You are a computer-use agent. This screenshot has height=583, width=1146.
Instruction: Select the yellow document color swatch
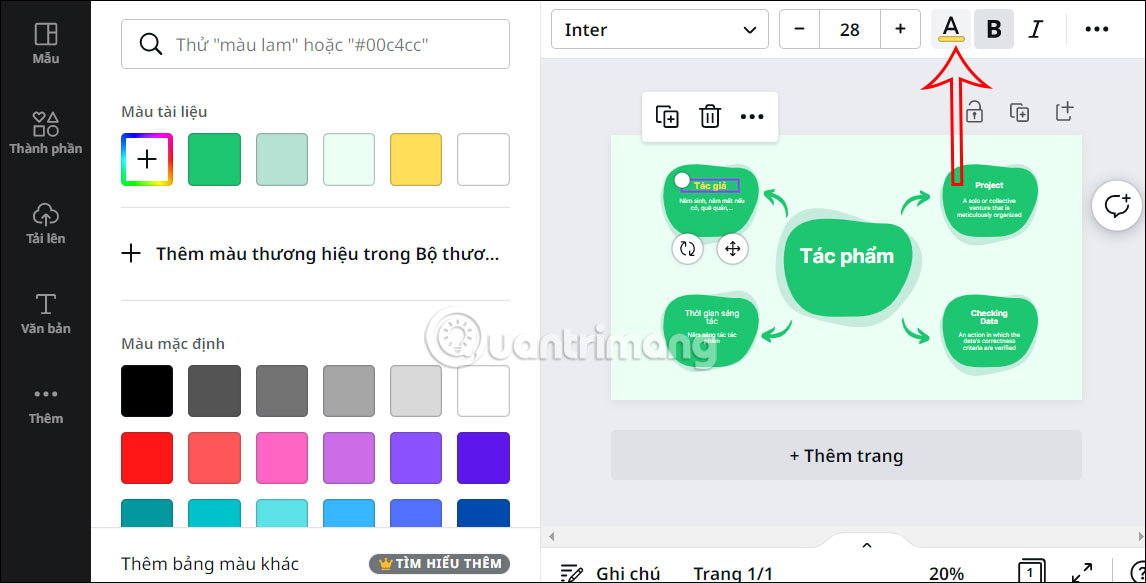416,160
